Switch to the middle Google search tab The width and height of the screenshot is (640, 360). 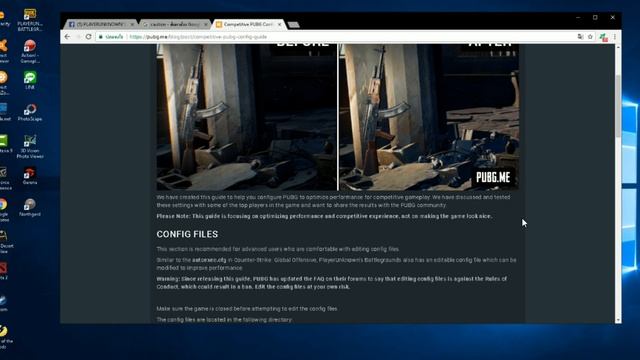tap(175, 24)
